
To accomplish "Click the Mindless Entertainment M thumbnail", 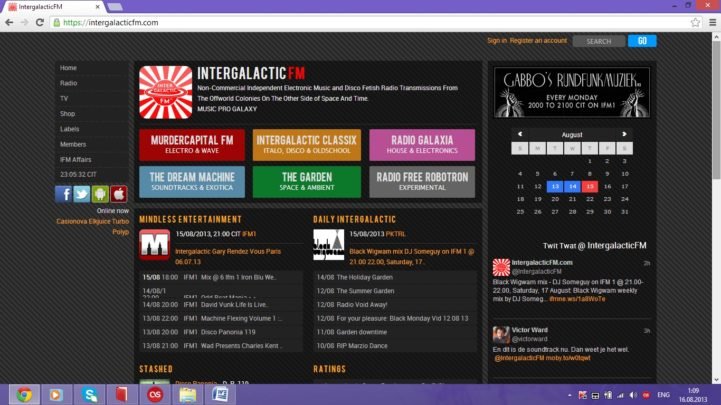I will 154,245.
